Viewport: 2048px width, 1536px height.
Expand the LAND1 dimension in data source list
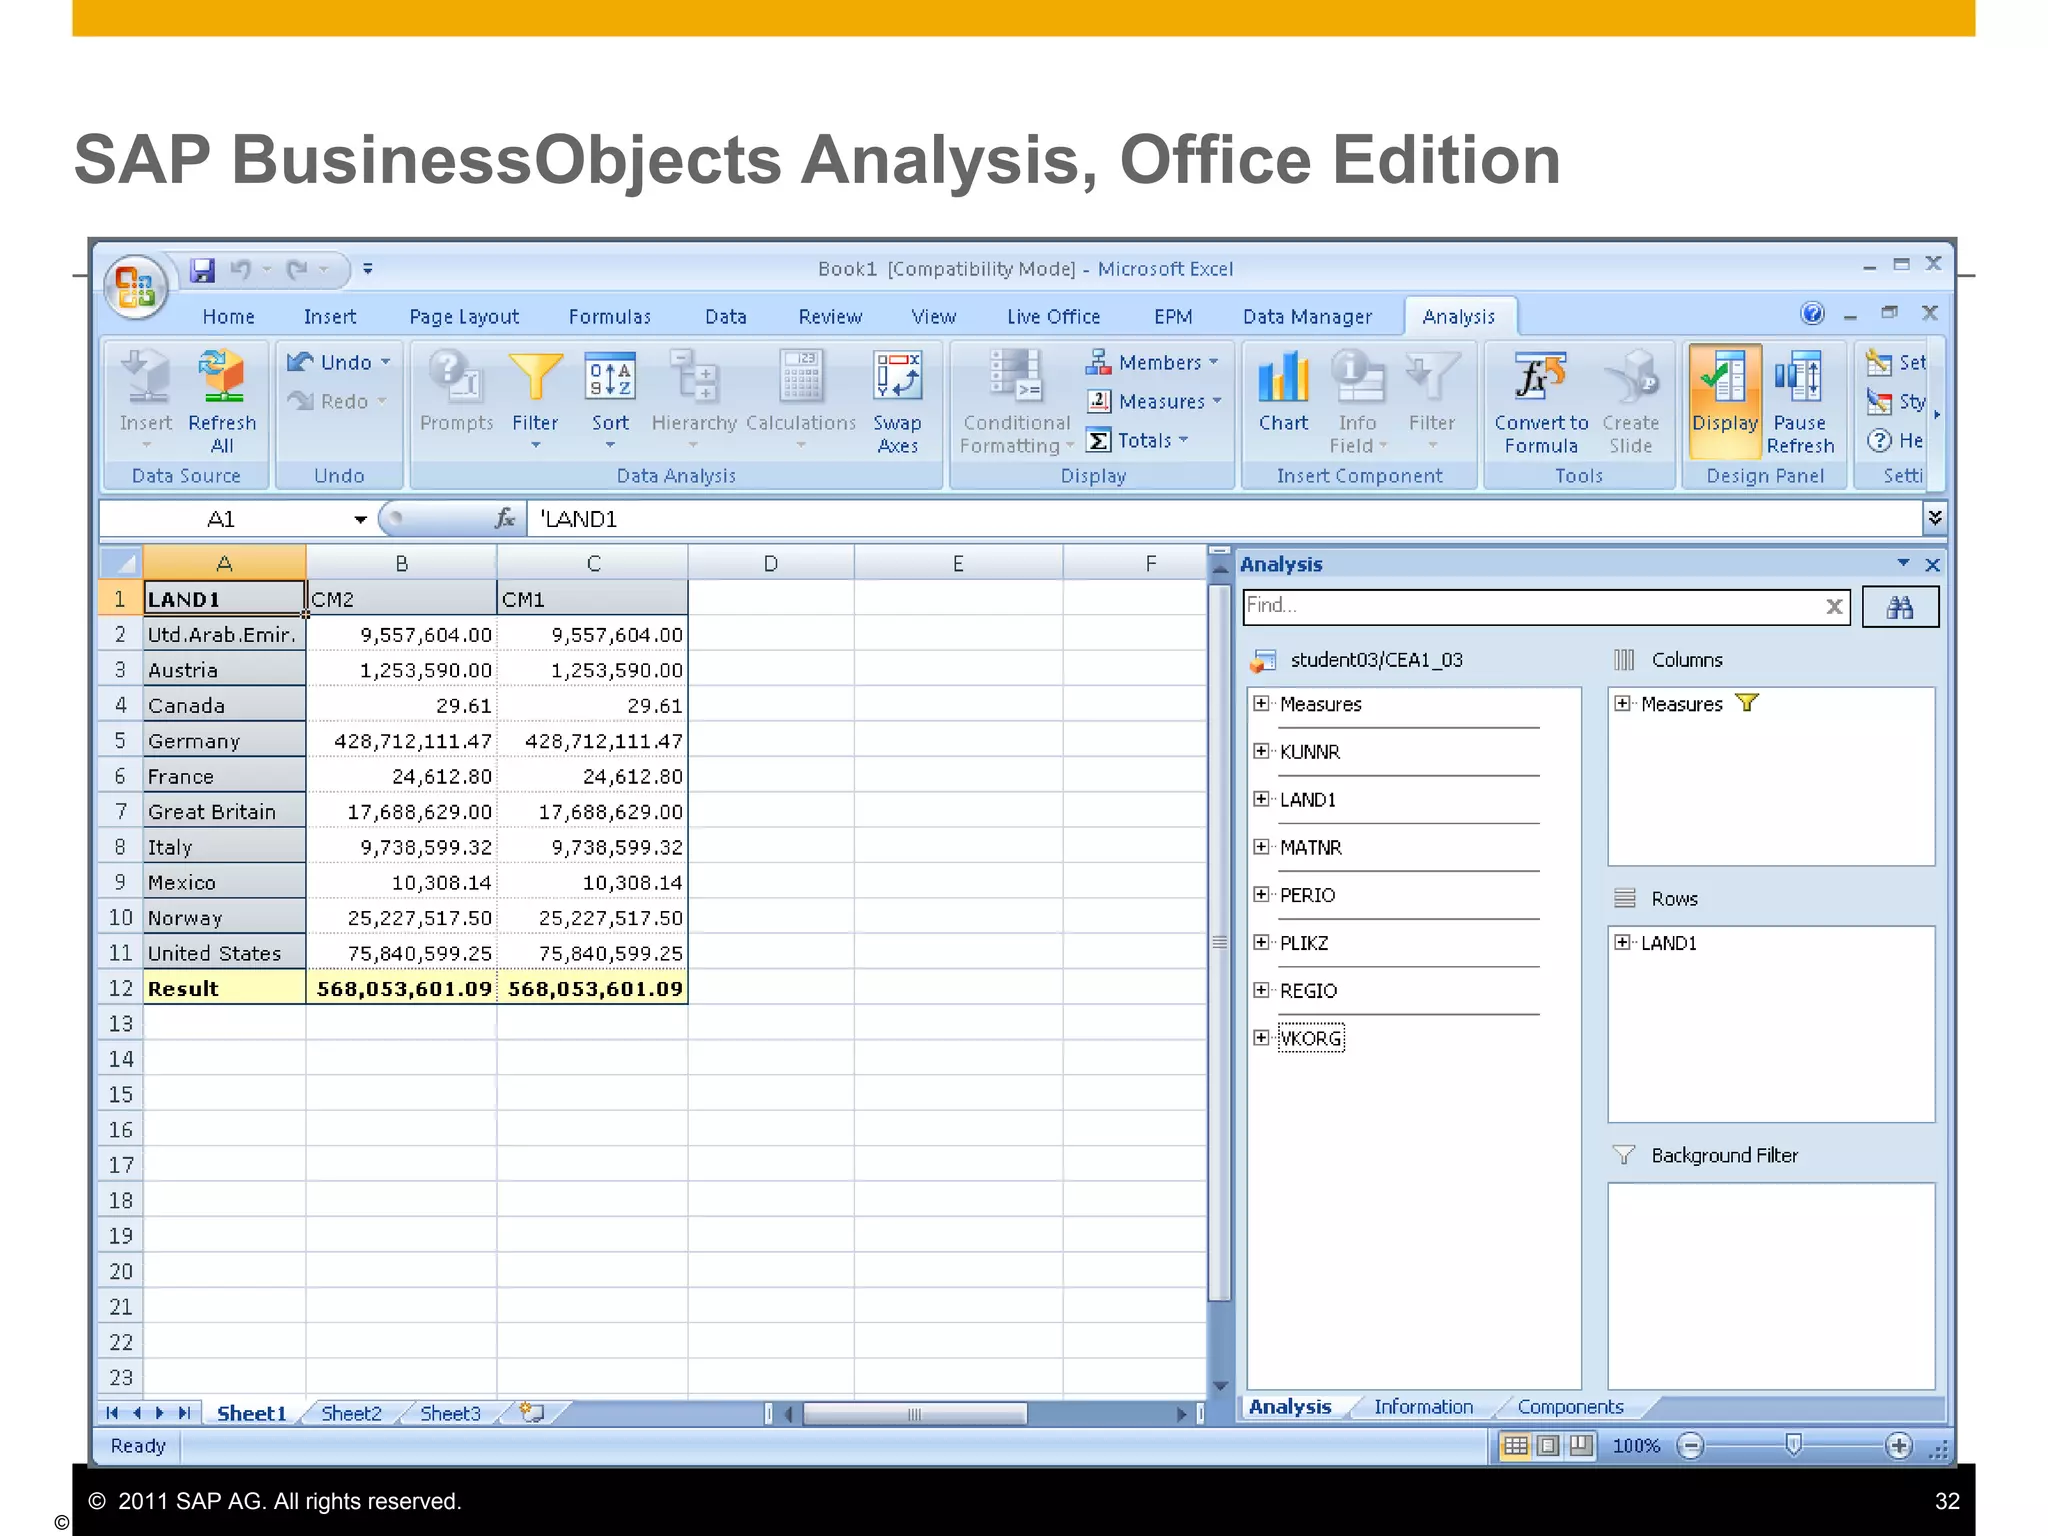[1261, 799]
